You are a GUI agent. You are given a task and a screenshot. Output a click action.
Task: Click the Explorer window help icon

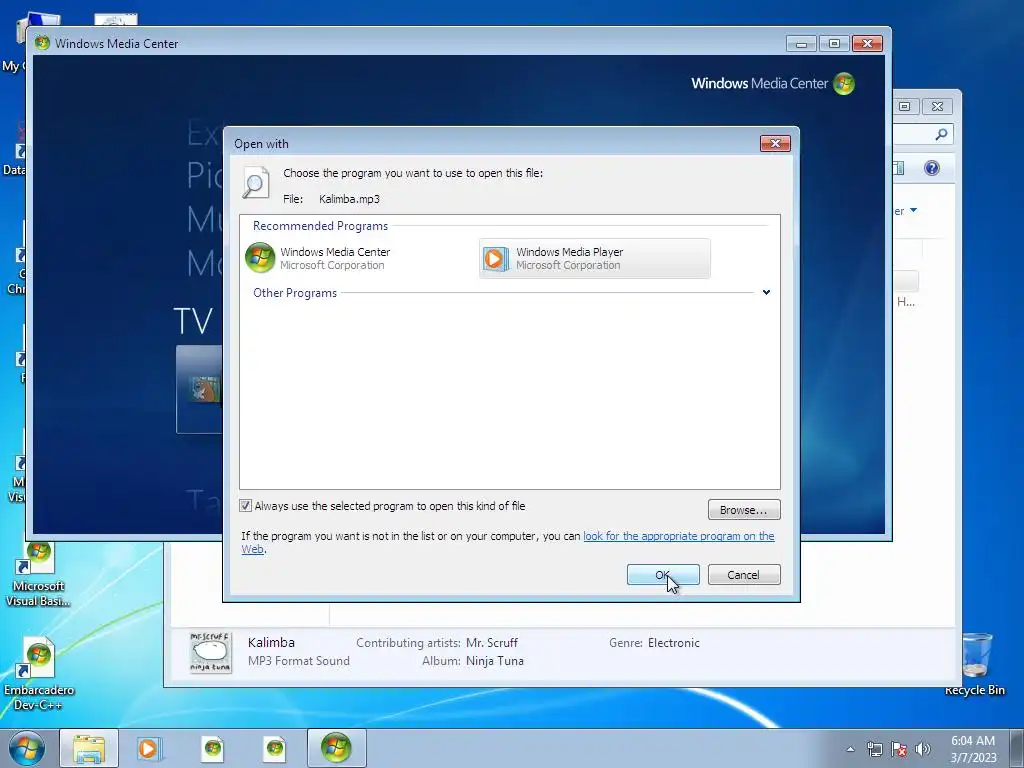(x=932, y=168)
